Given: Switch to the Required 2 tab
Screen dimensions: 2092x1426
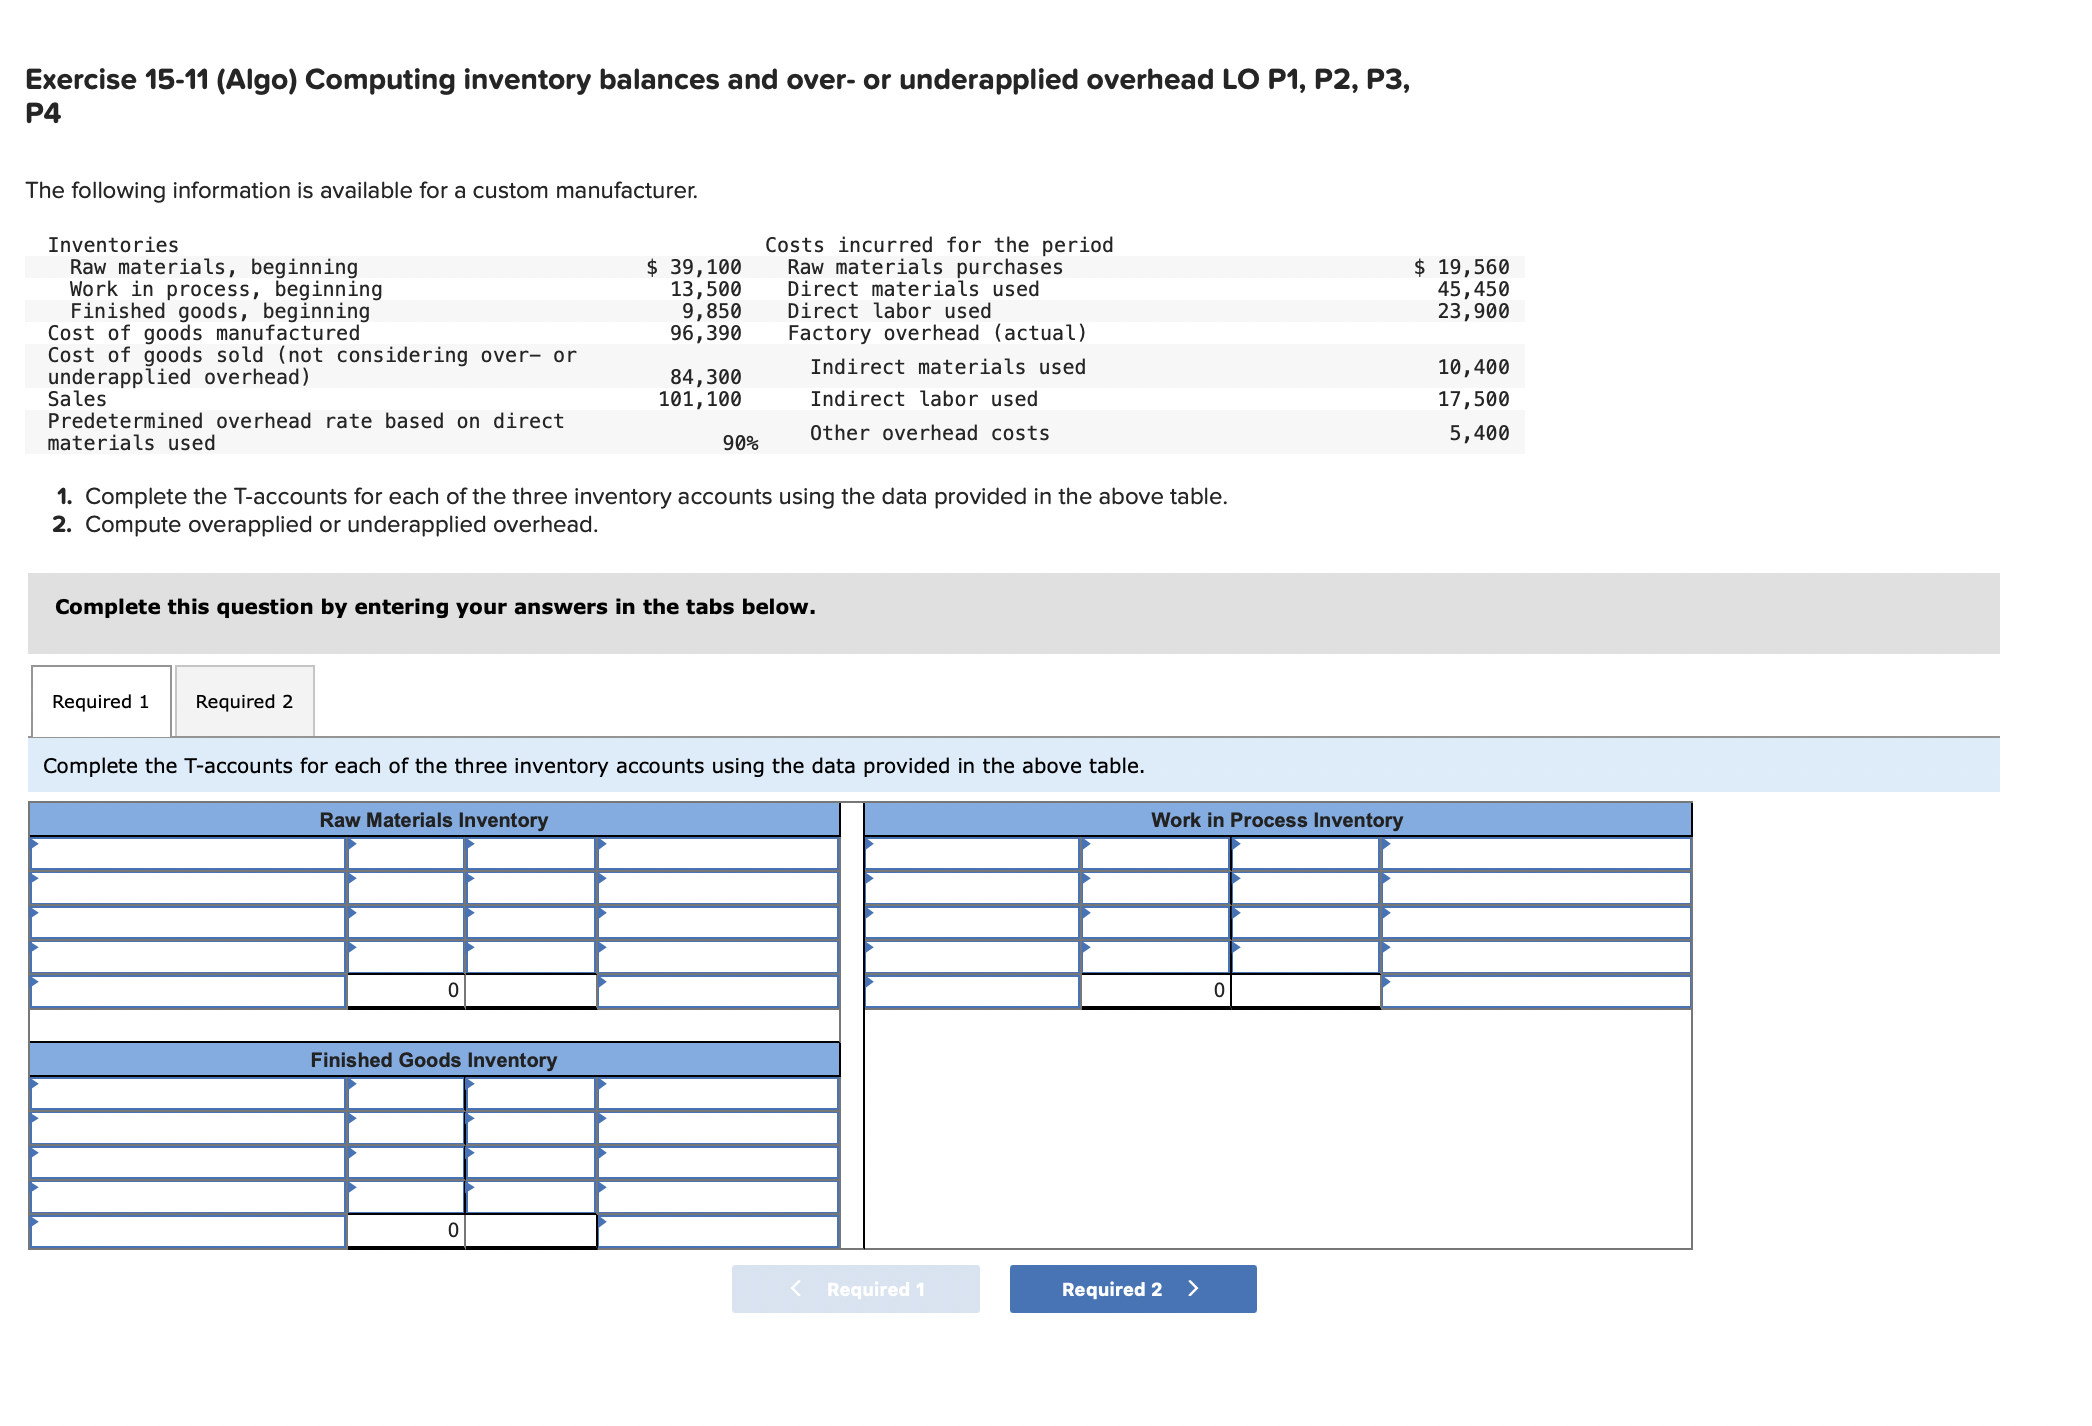Looking at the screenshot, I should (x=244, y=701).
